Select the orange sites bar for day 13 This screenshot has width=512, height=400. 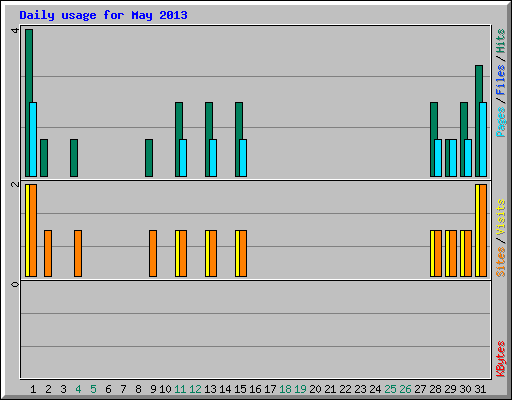(213, 253)
